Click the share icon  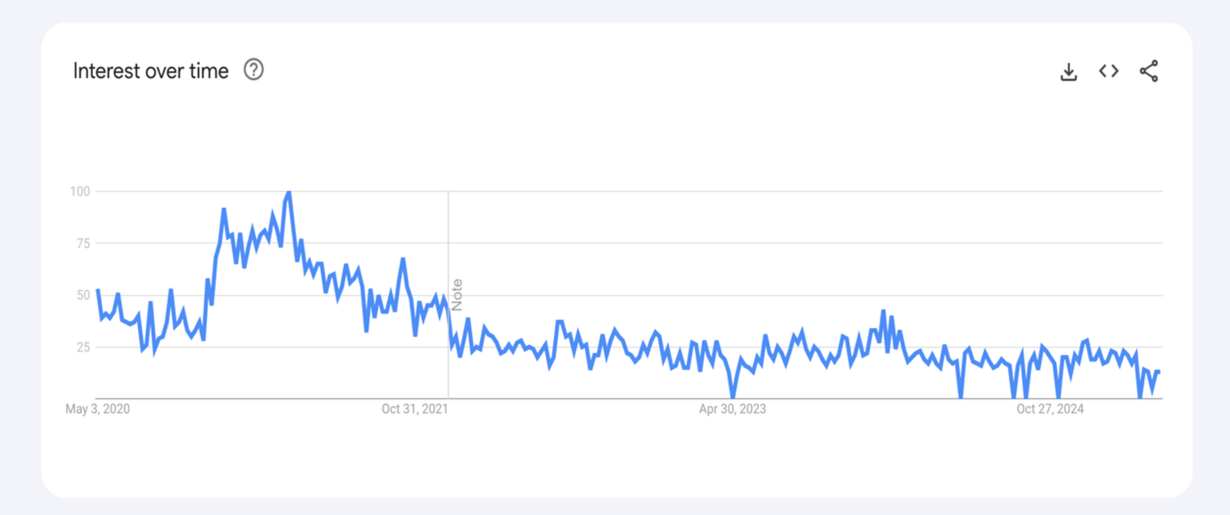click(1149, 71)
